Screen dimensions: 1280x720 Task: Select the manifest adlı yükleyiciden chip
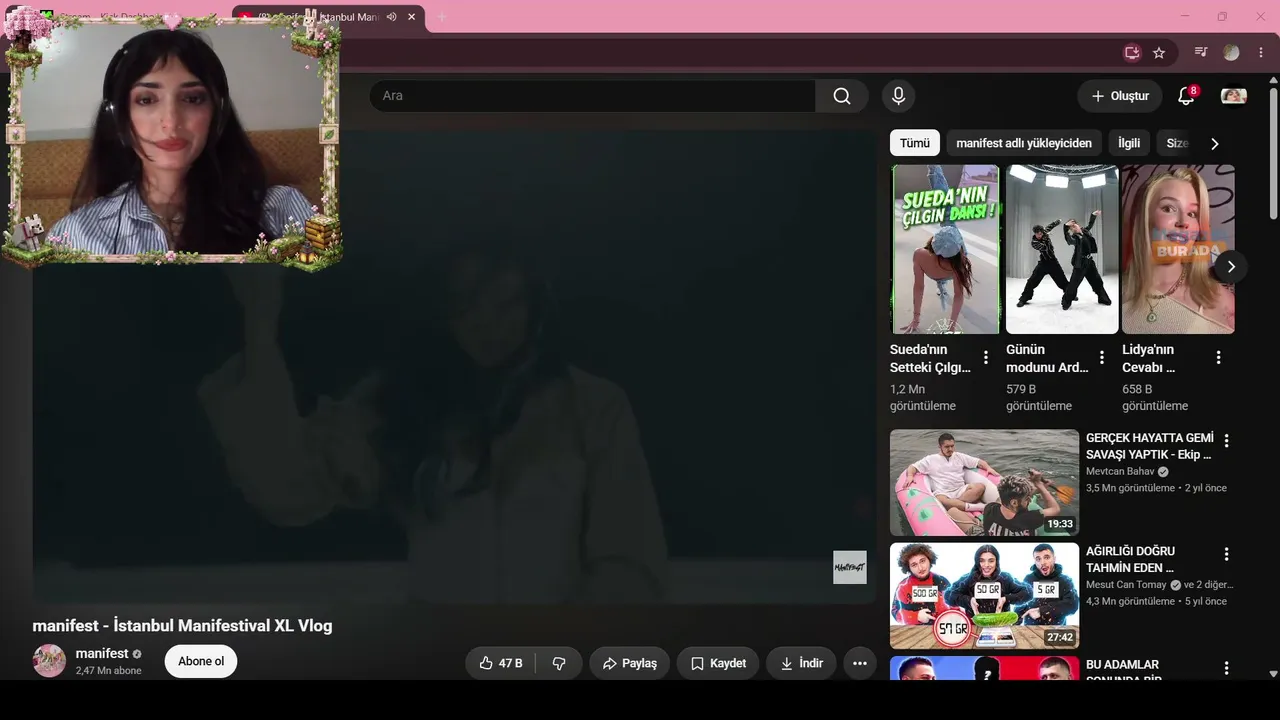tap(1024, 143)
